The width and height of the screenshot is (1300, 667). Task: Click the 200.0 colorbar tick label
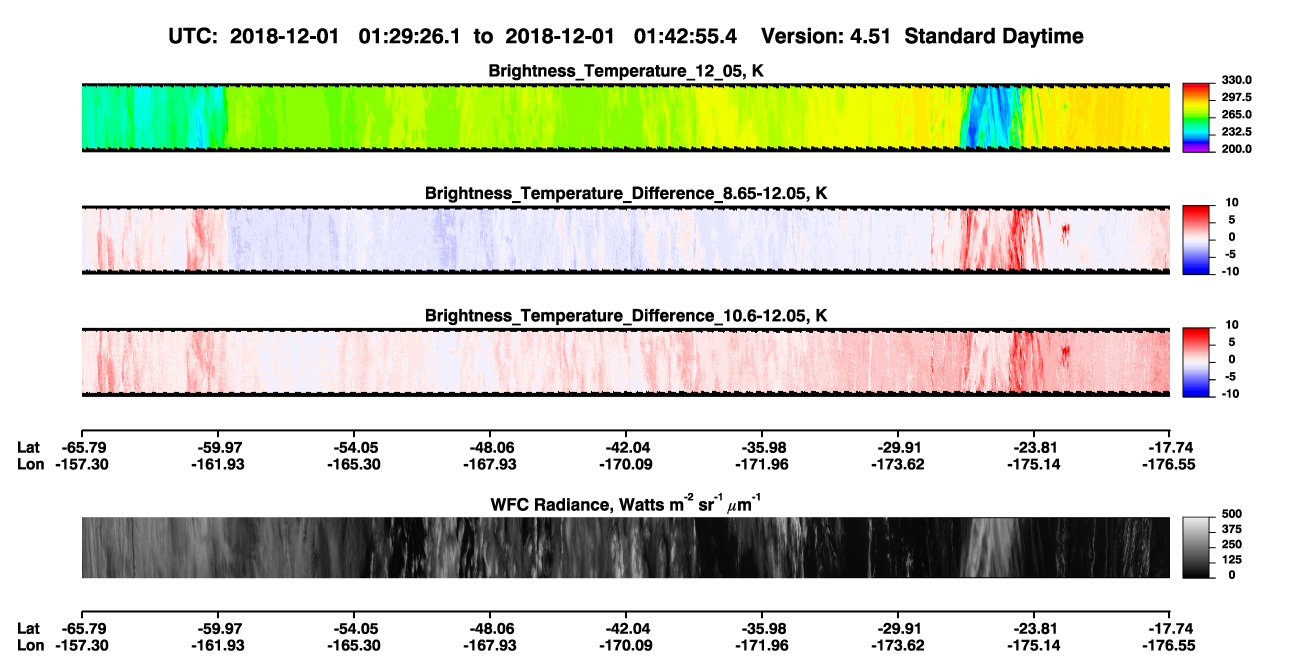(1235, 148)
